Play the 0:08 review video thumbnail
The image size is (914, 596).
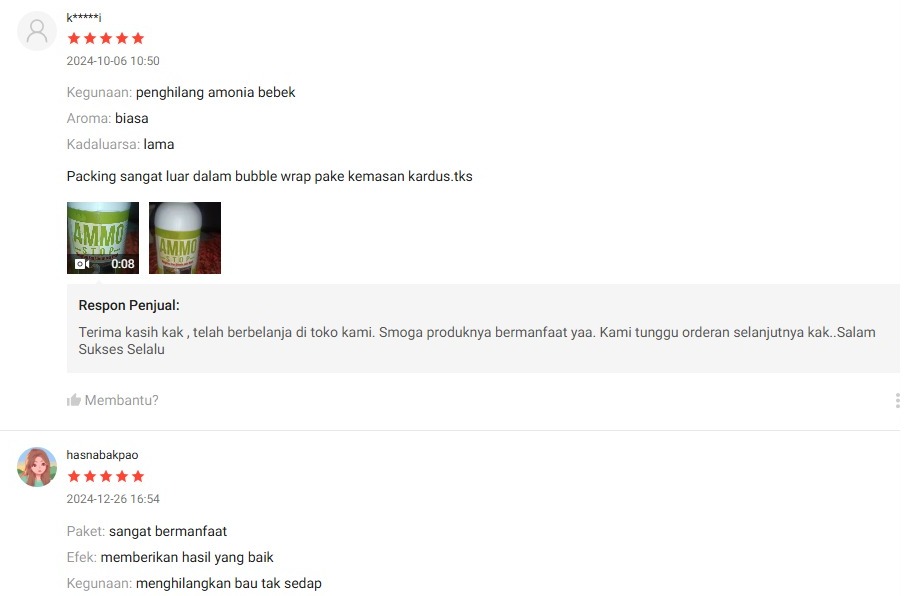(x=103, y=238)
